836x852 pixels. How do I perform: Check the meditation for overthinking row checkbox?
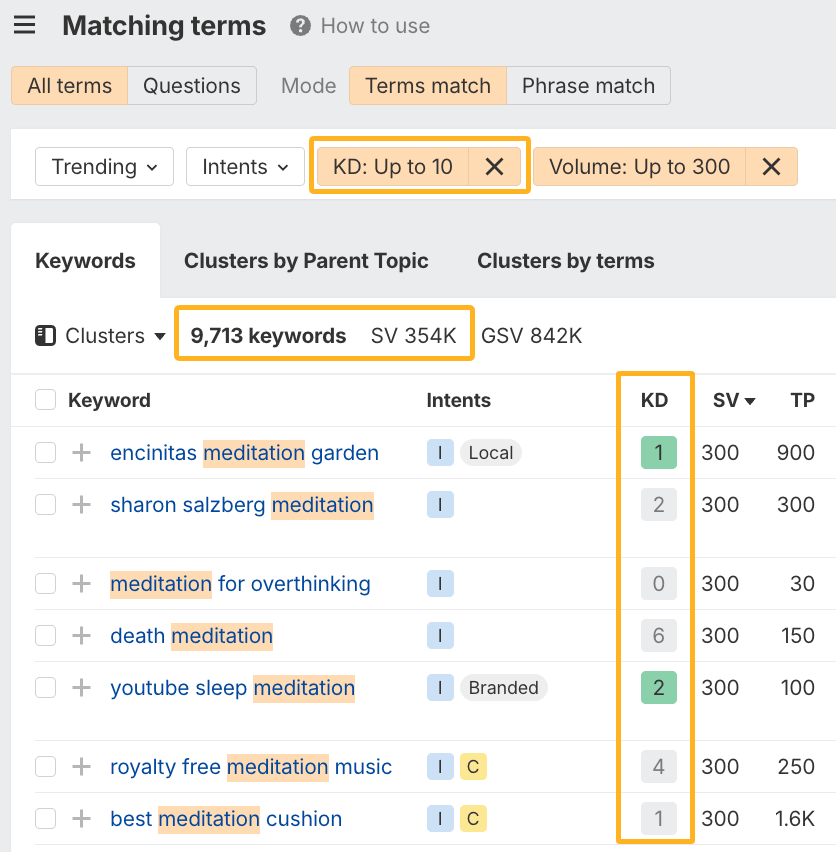pos(46,584)
